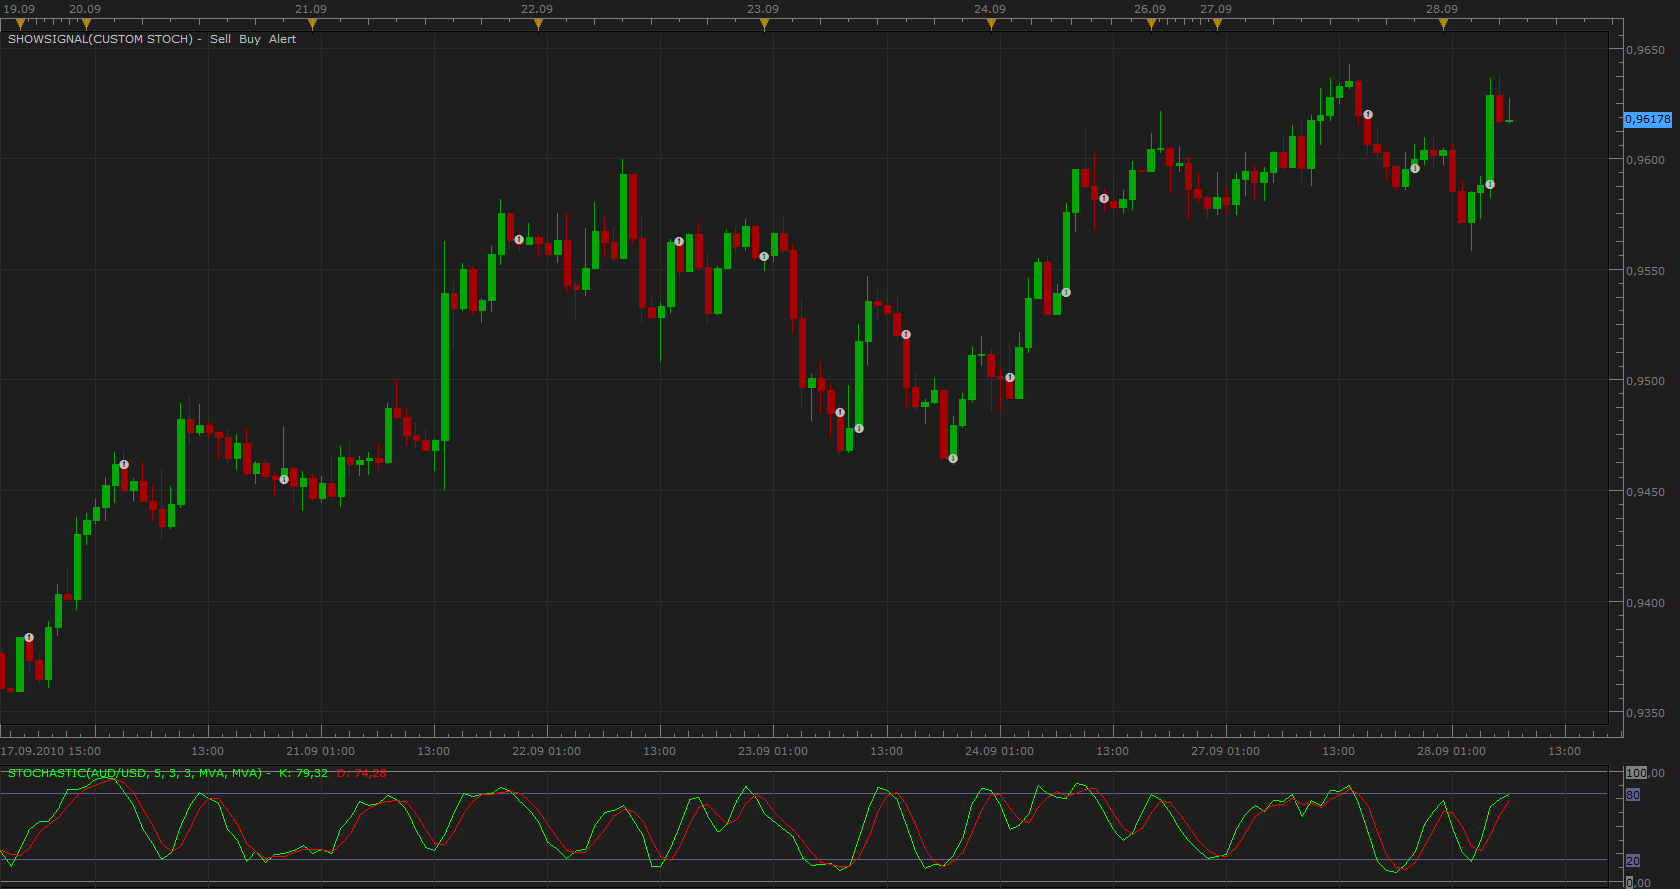Select the current price tag 0,96178
Viewport: 1680px width, 889px height.
pos(1647,119)
